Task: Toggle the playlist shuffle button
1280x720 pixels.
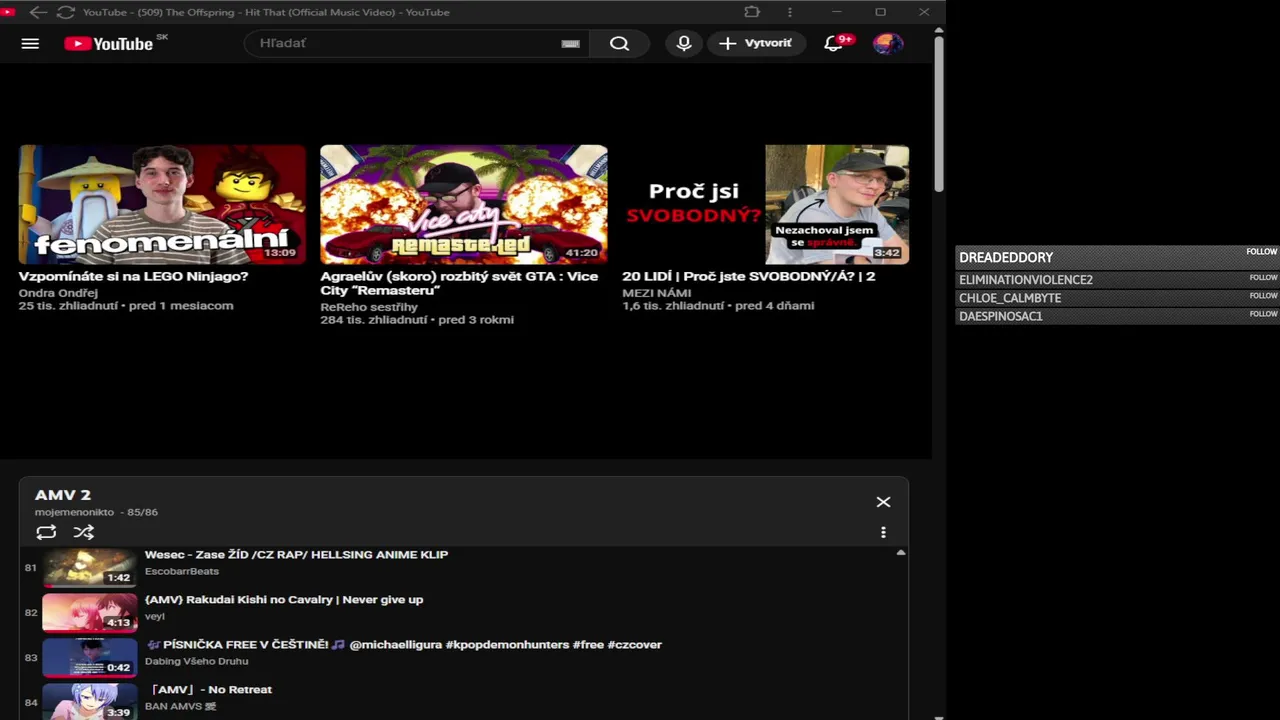Action: pos(84,533)
